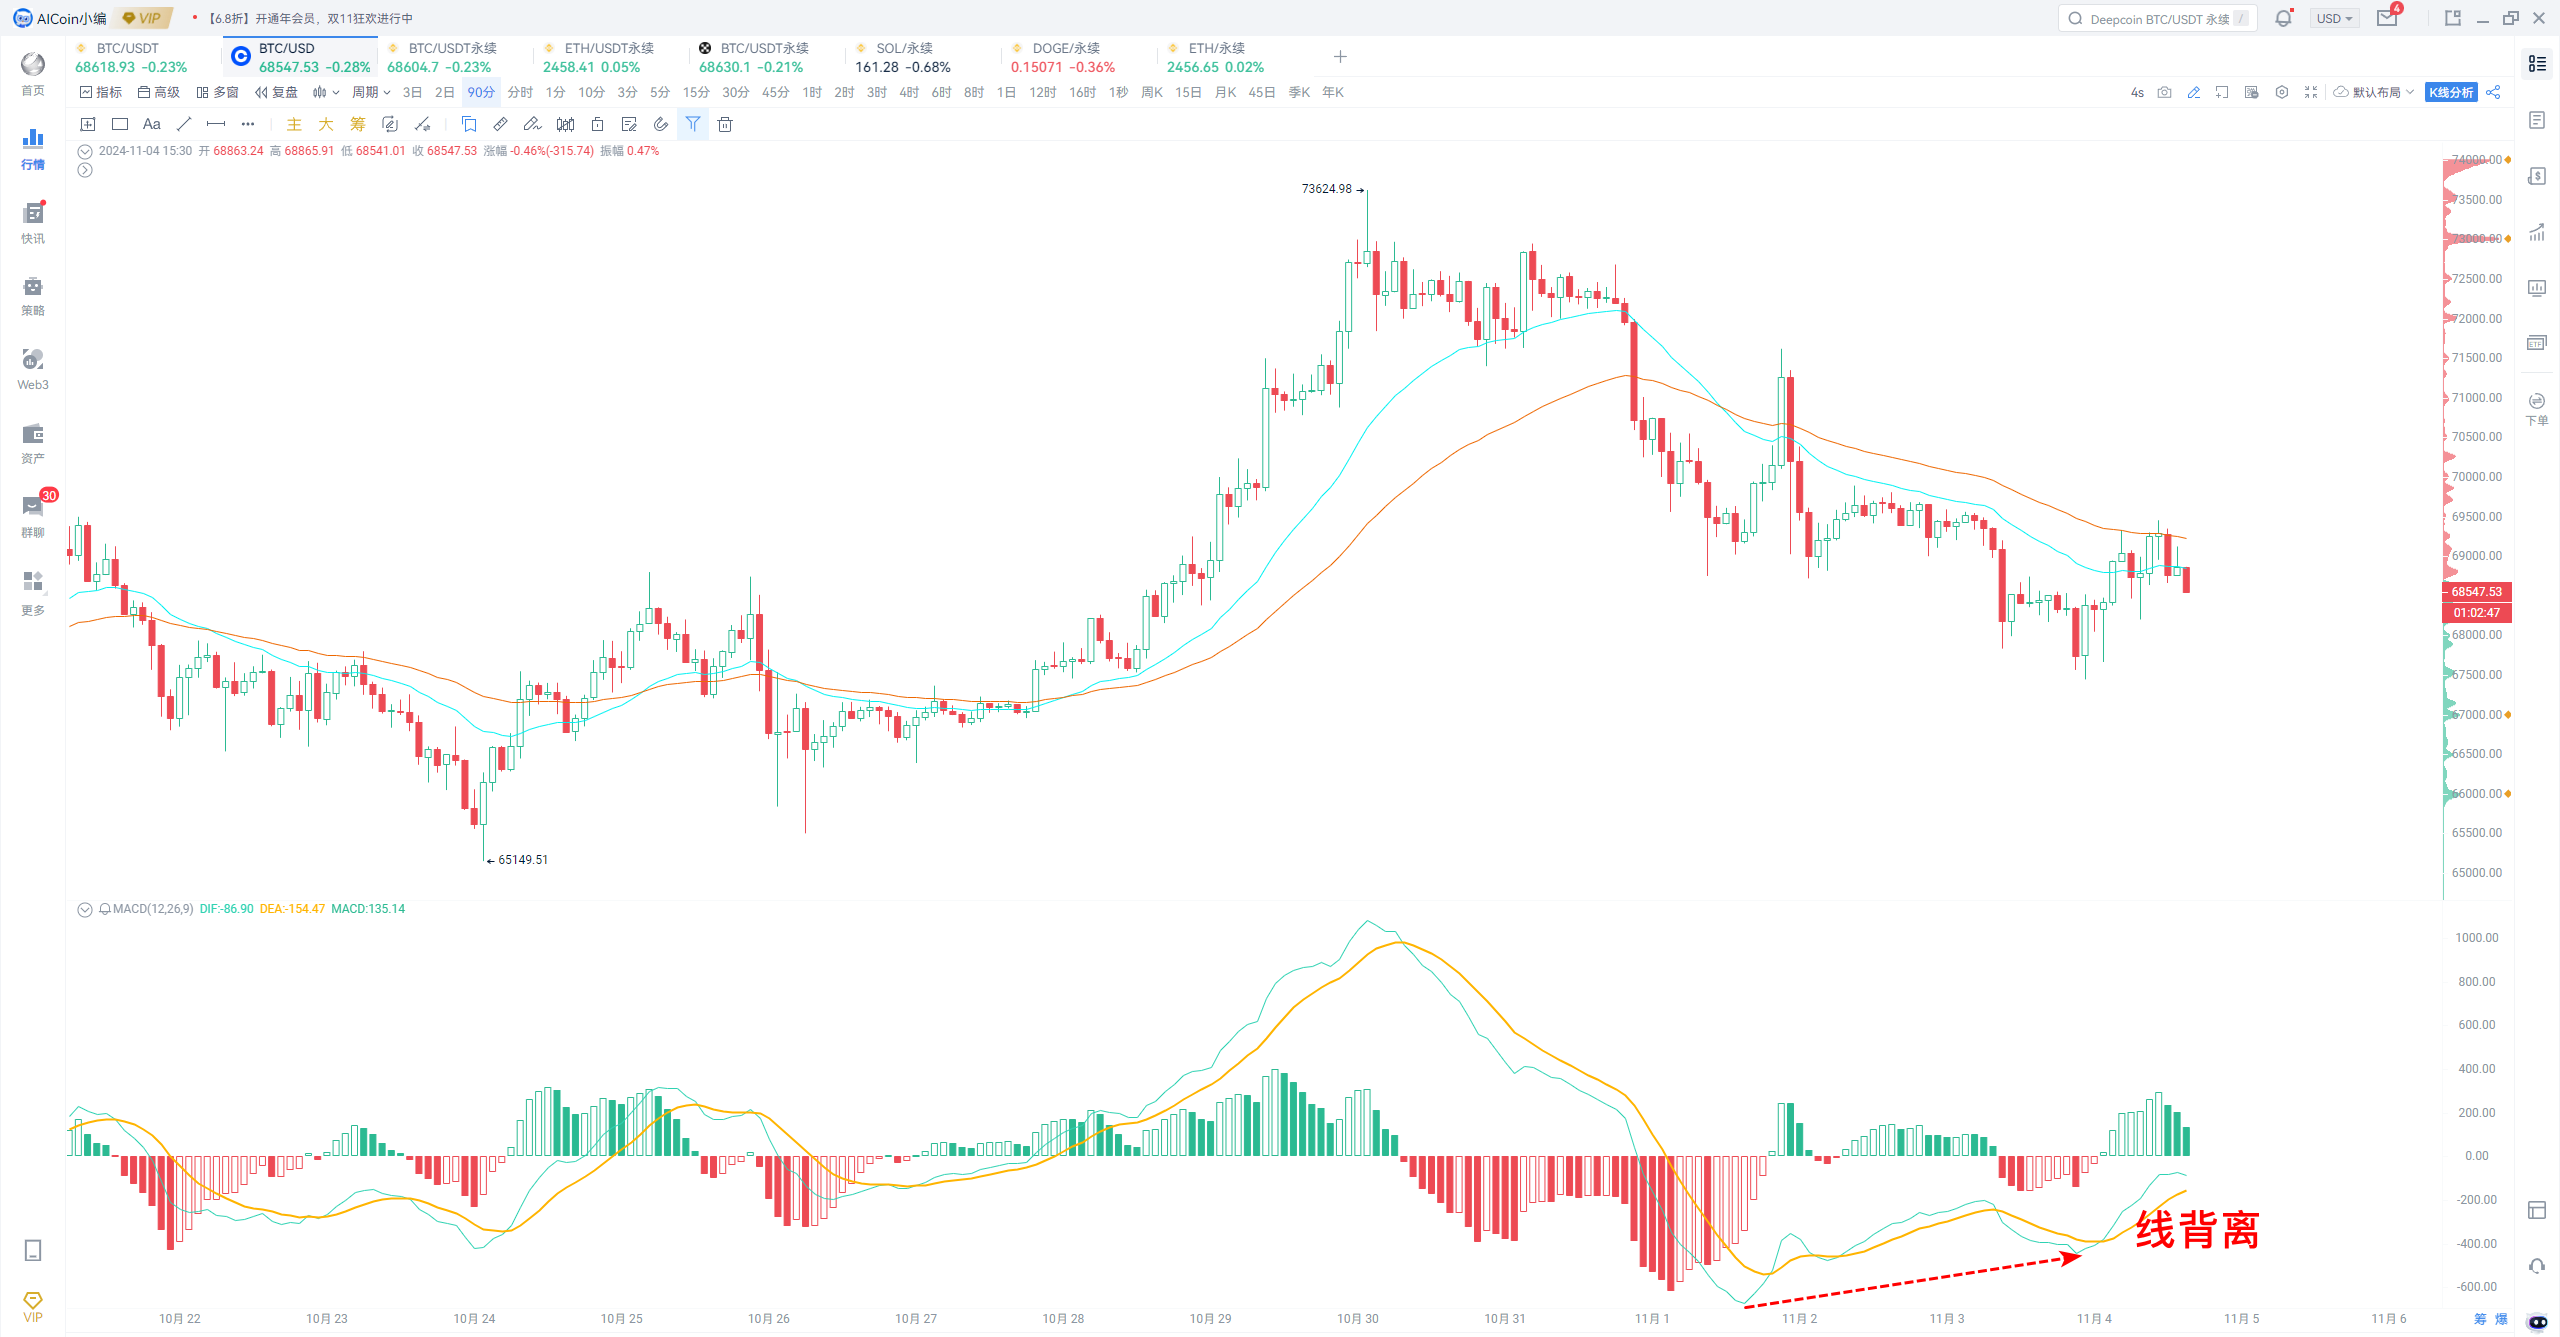The image size is (2560, 1337).
Task: Click the VIP badge beside AICoin小编
Action: [143, 18]
